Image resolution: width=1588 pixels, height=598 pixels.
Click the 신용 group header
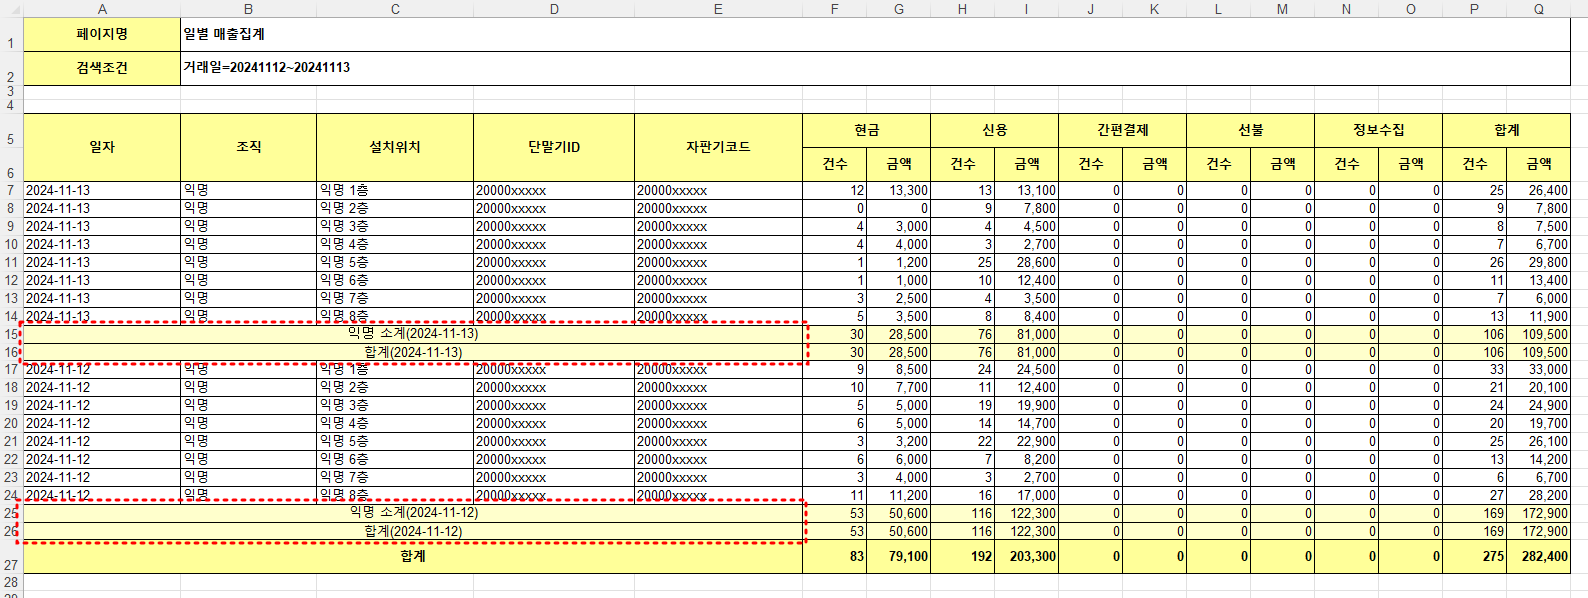(x=995, y=130)
